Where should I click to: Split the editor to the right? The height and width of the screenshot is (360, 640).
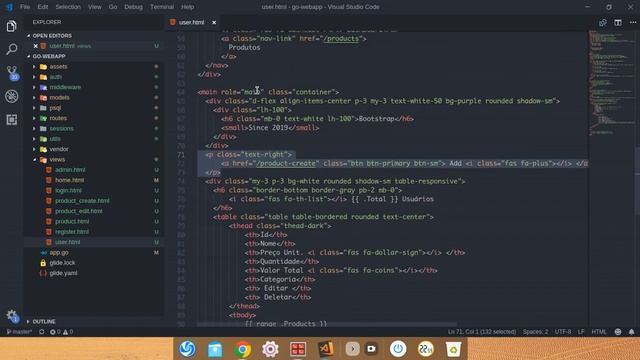[x=618, y=23]
